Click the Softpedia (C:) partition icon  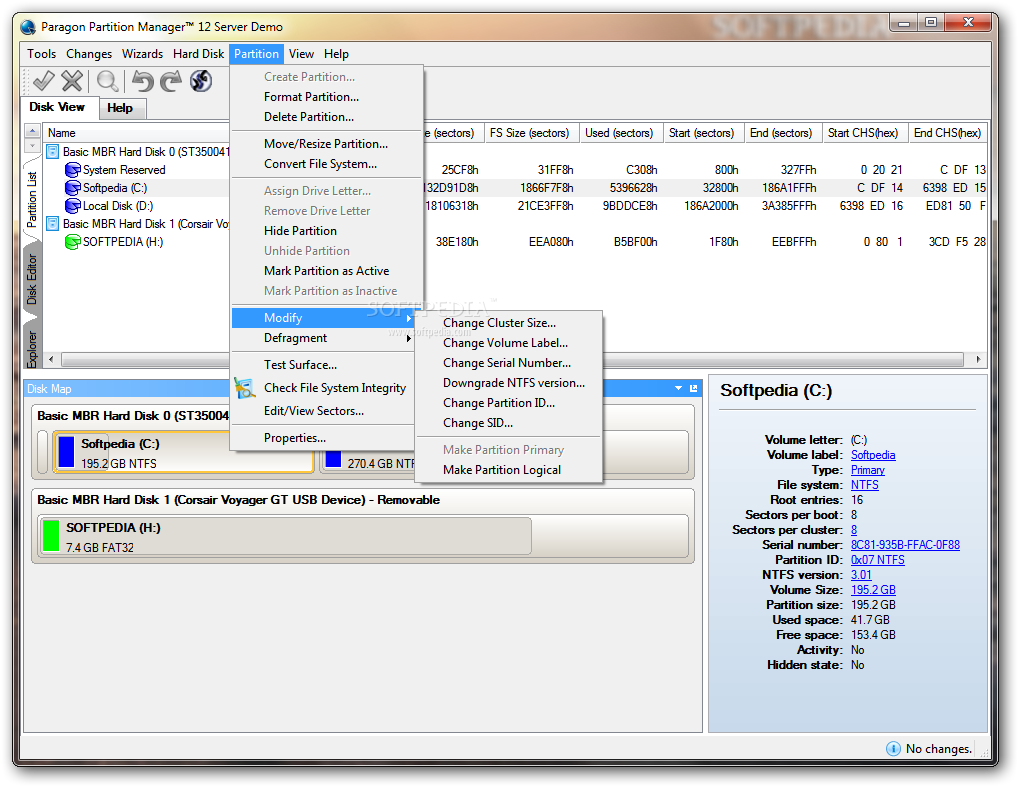(x=73, y=188)
